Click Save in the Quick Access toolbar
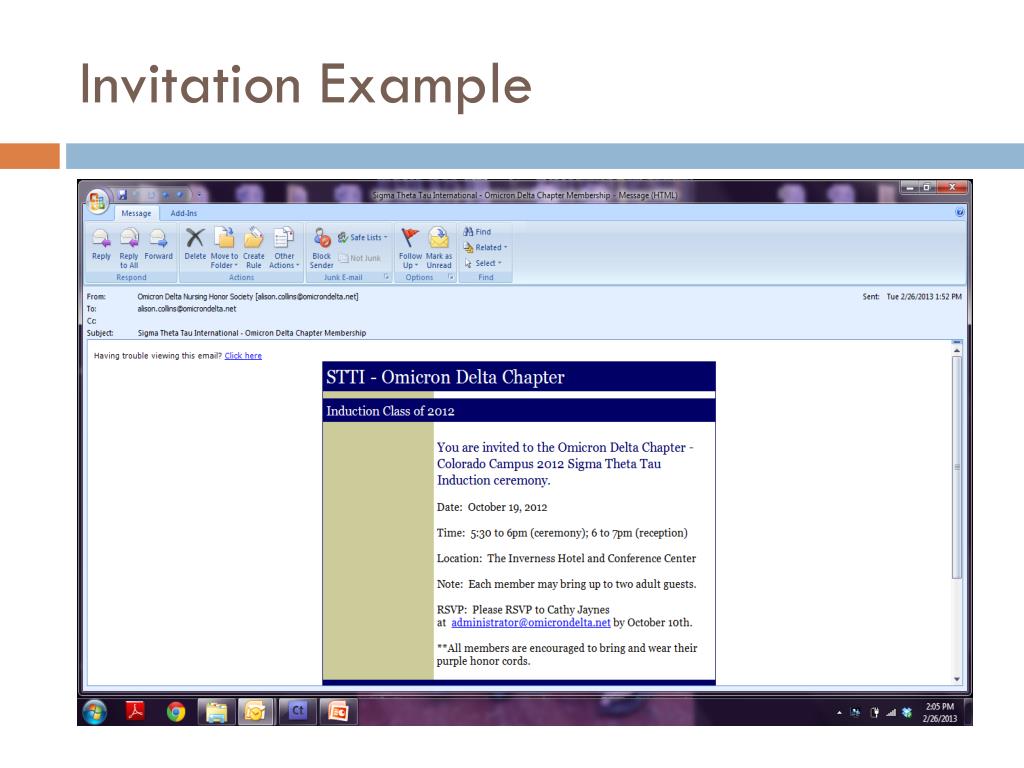Viewport: 1024px width, 768px height. 122,195
